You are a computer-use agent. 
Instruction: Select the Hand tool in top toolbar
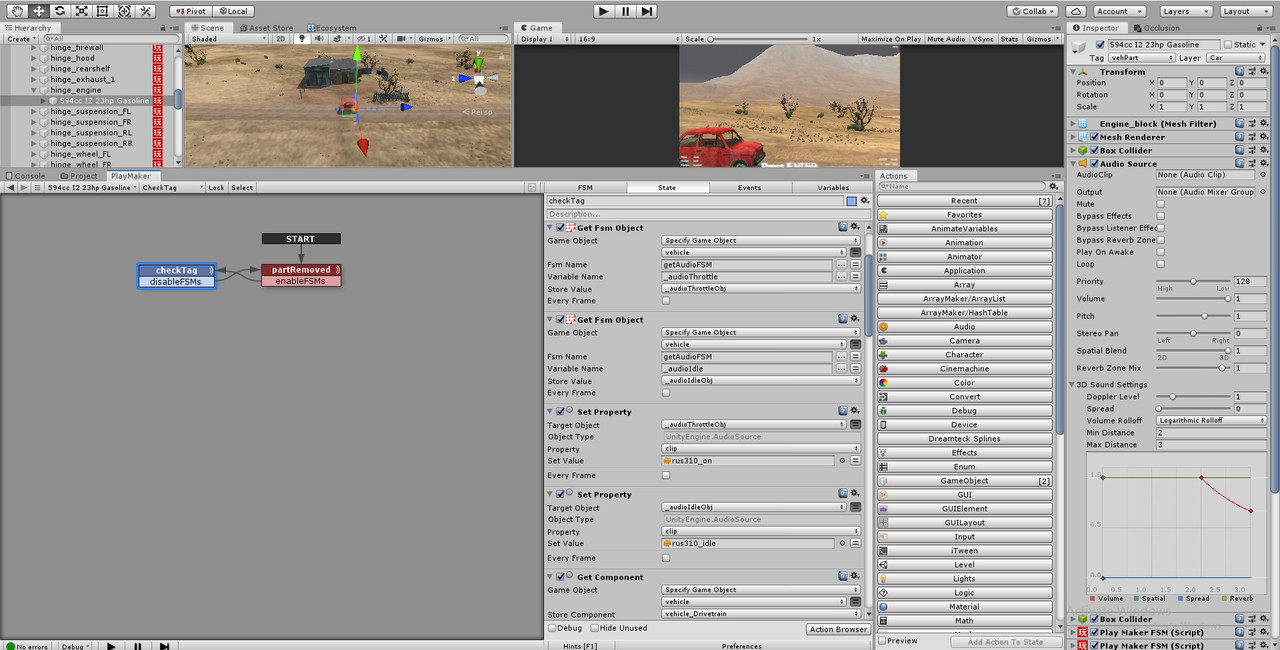17,11
